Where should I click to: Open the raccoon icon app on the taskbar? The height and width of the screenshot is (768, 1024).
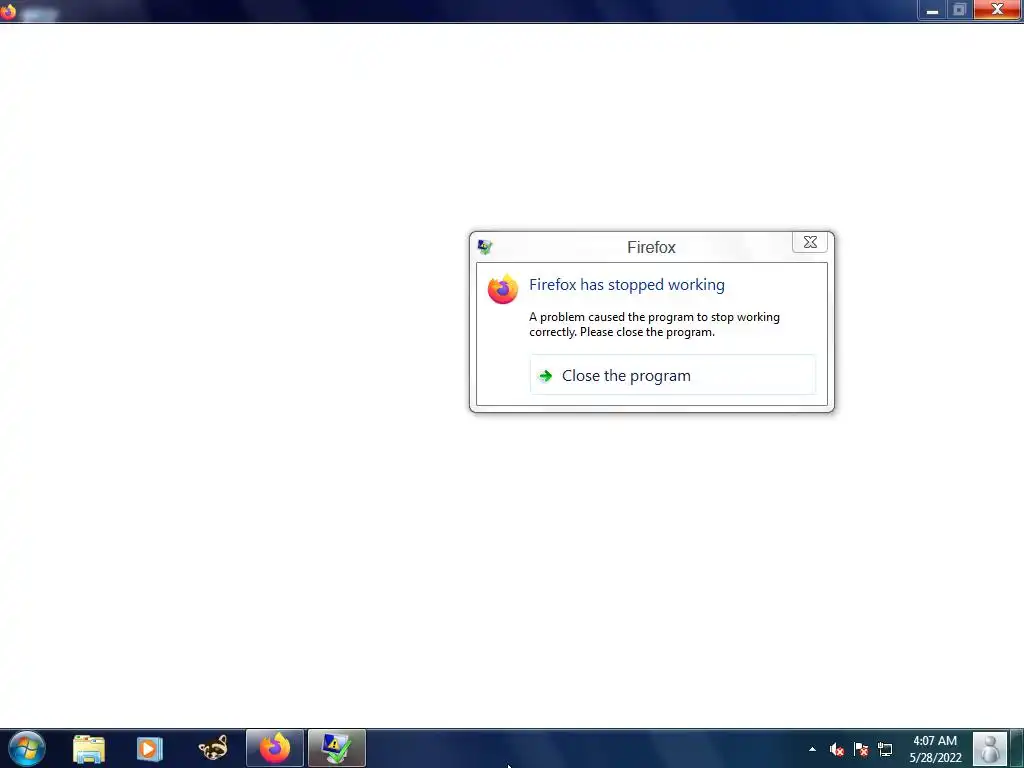tap(213, 748)
